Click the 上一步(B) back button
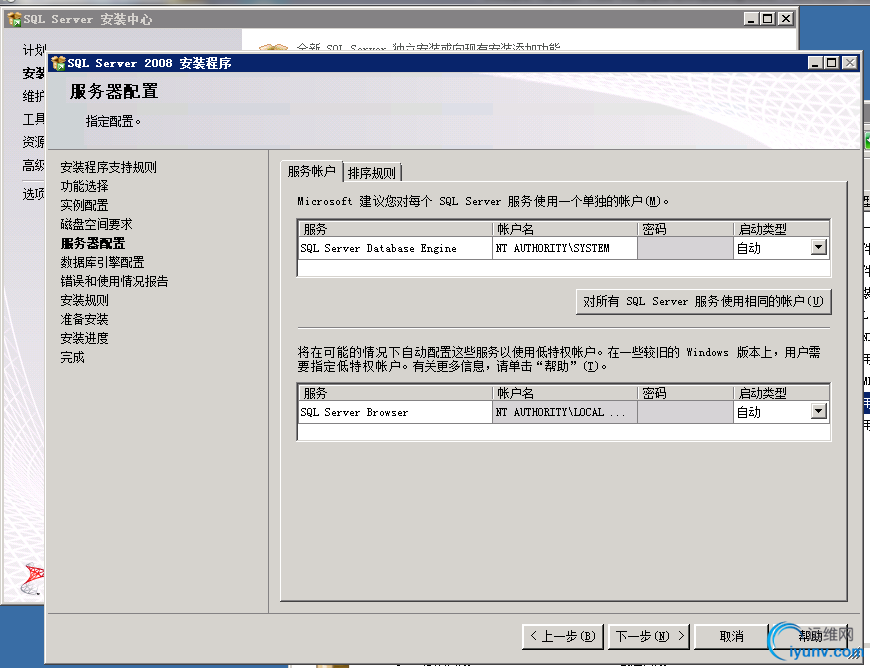 click(563, 636)
